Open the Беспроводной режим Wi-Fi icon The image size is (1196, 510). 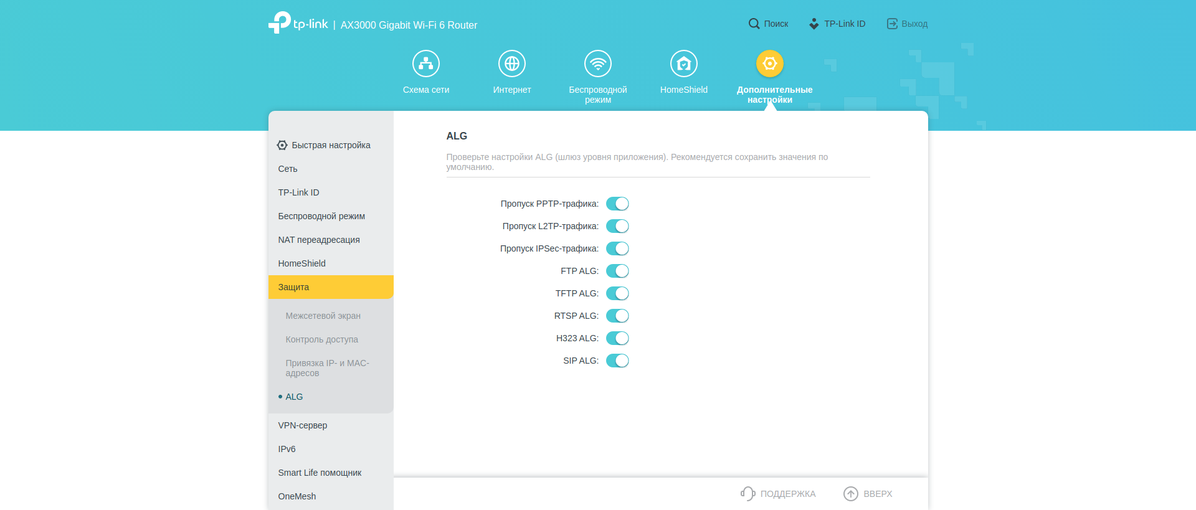[598, 64]
